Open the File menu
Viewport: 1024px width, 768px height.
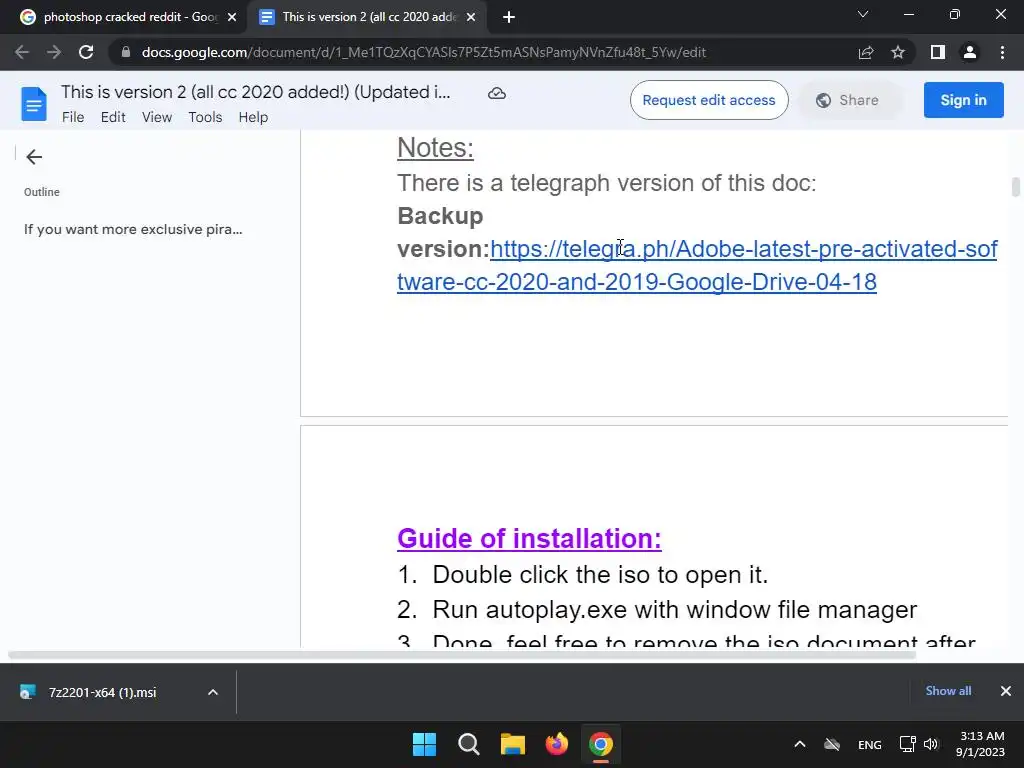pyautogui.click(x=73, y=117)
